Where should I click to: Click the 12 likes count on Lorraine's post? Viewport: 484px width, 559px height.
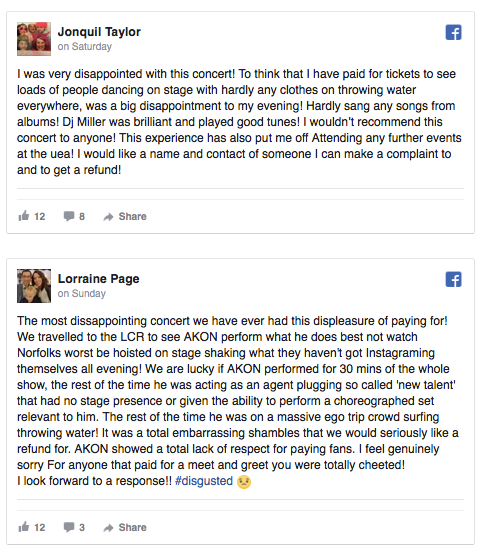(40, 527)
